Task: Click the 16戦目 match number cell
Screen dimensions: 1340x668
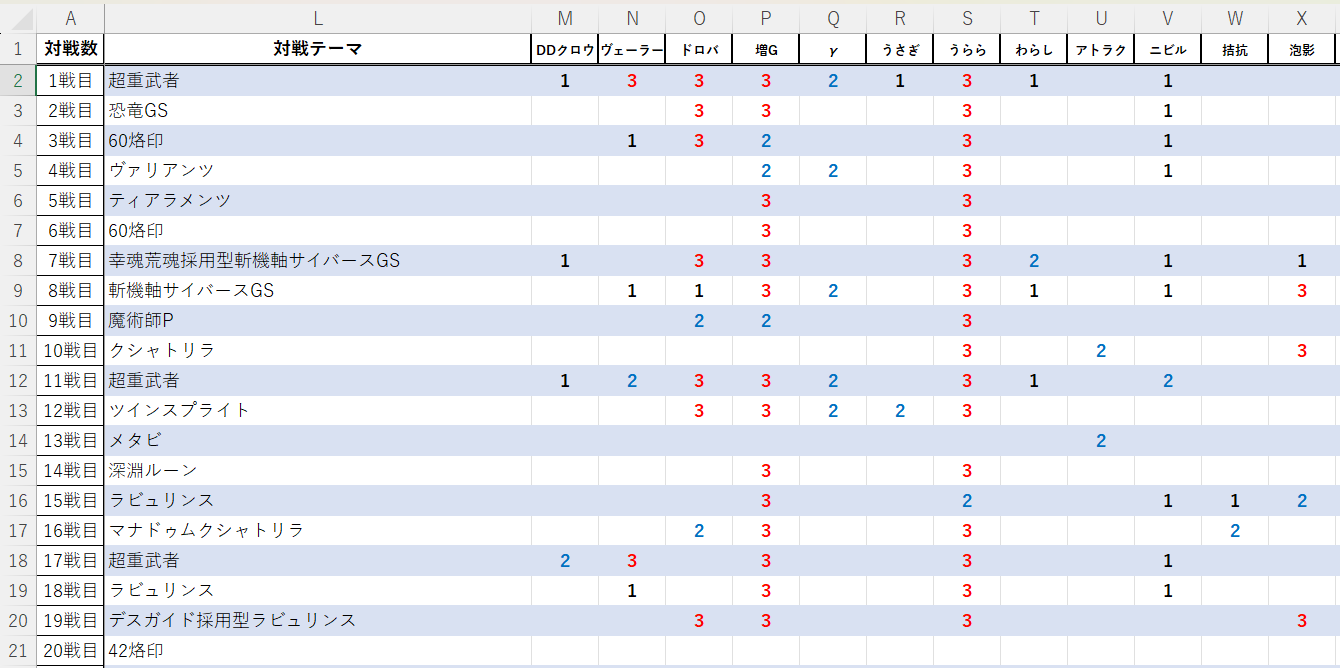Action: (x=70, y=530)
